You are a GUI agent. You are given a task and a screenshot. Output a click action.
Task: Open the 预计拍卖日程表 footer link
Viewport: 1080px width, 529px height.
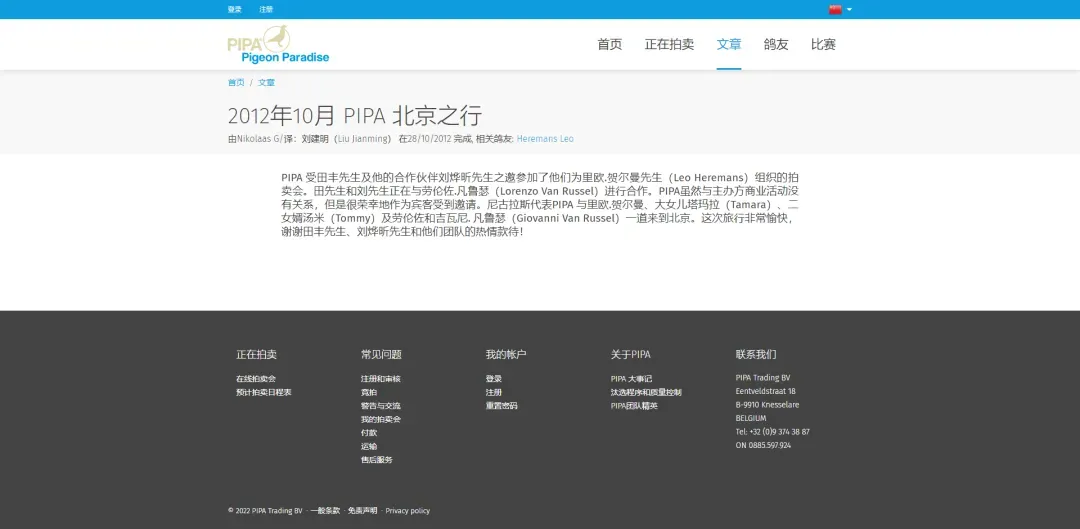[264, 393]
